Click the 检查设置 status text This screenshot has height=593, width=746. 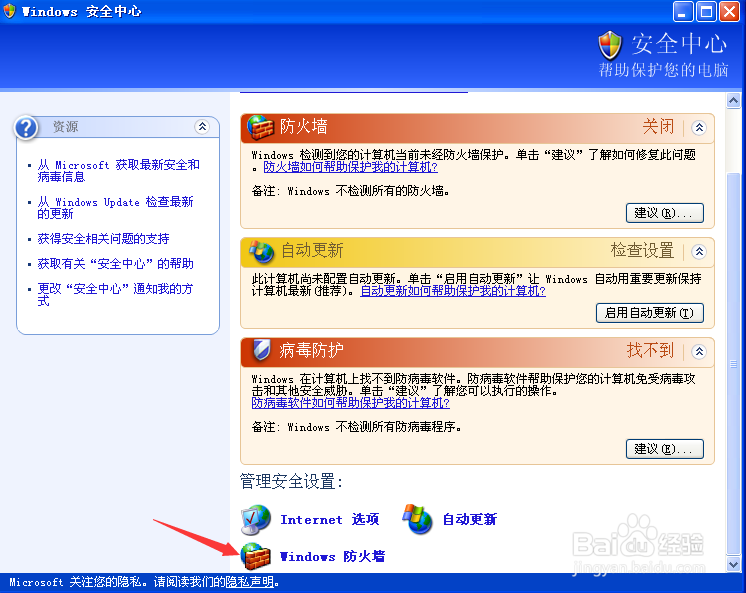[x=642, y=250]
